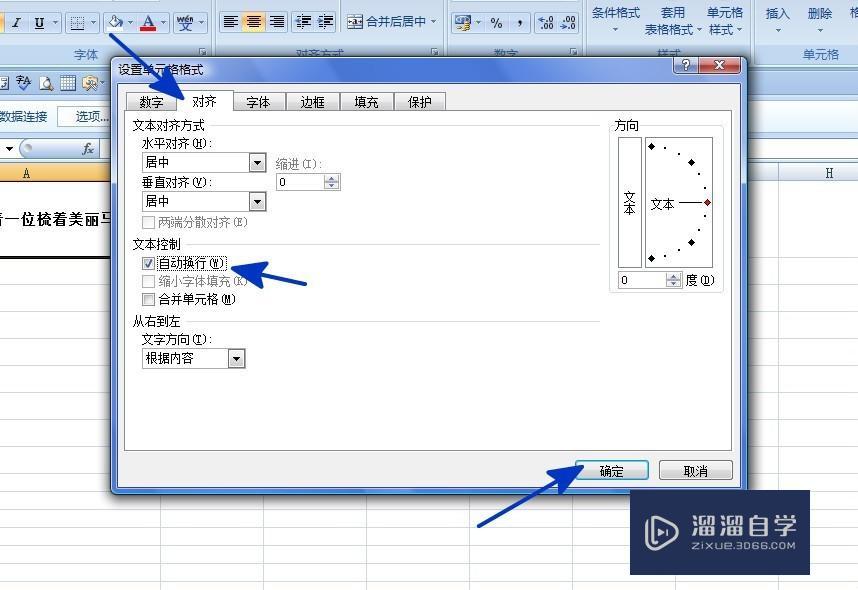Apply red font color button

148,22
